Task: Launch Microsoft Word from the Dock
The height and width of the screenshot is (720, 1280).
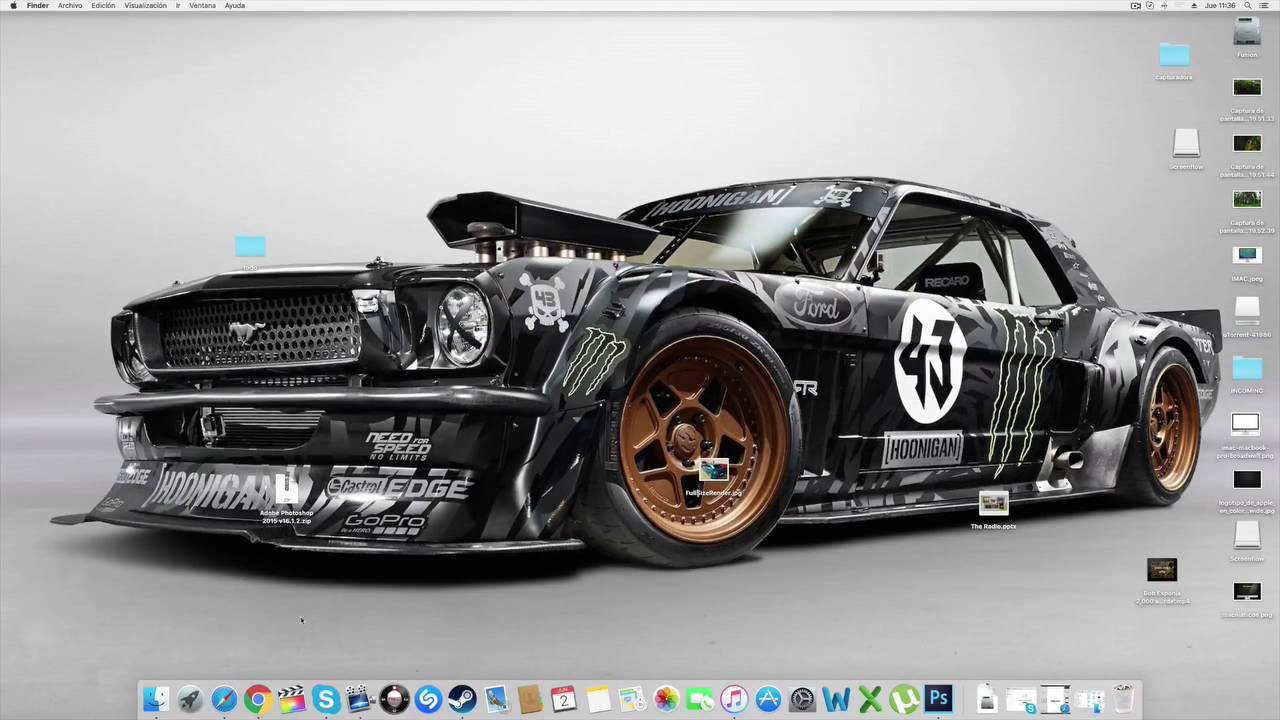Action: [836, 699]
